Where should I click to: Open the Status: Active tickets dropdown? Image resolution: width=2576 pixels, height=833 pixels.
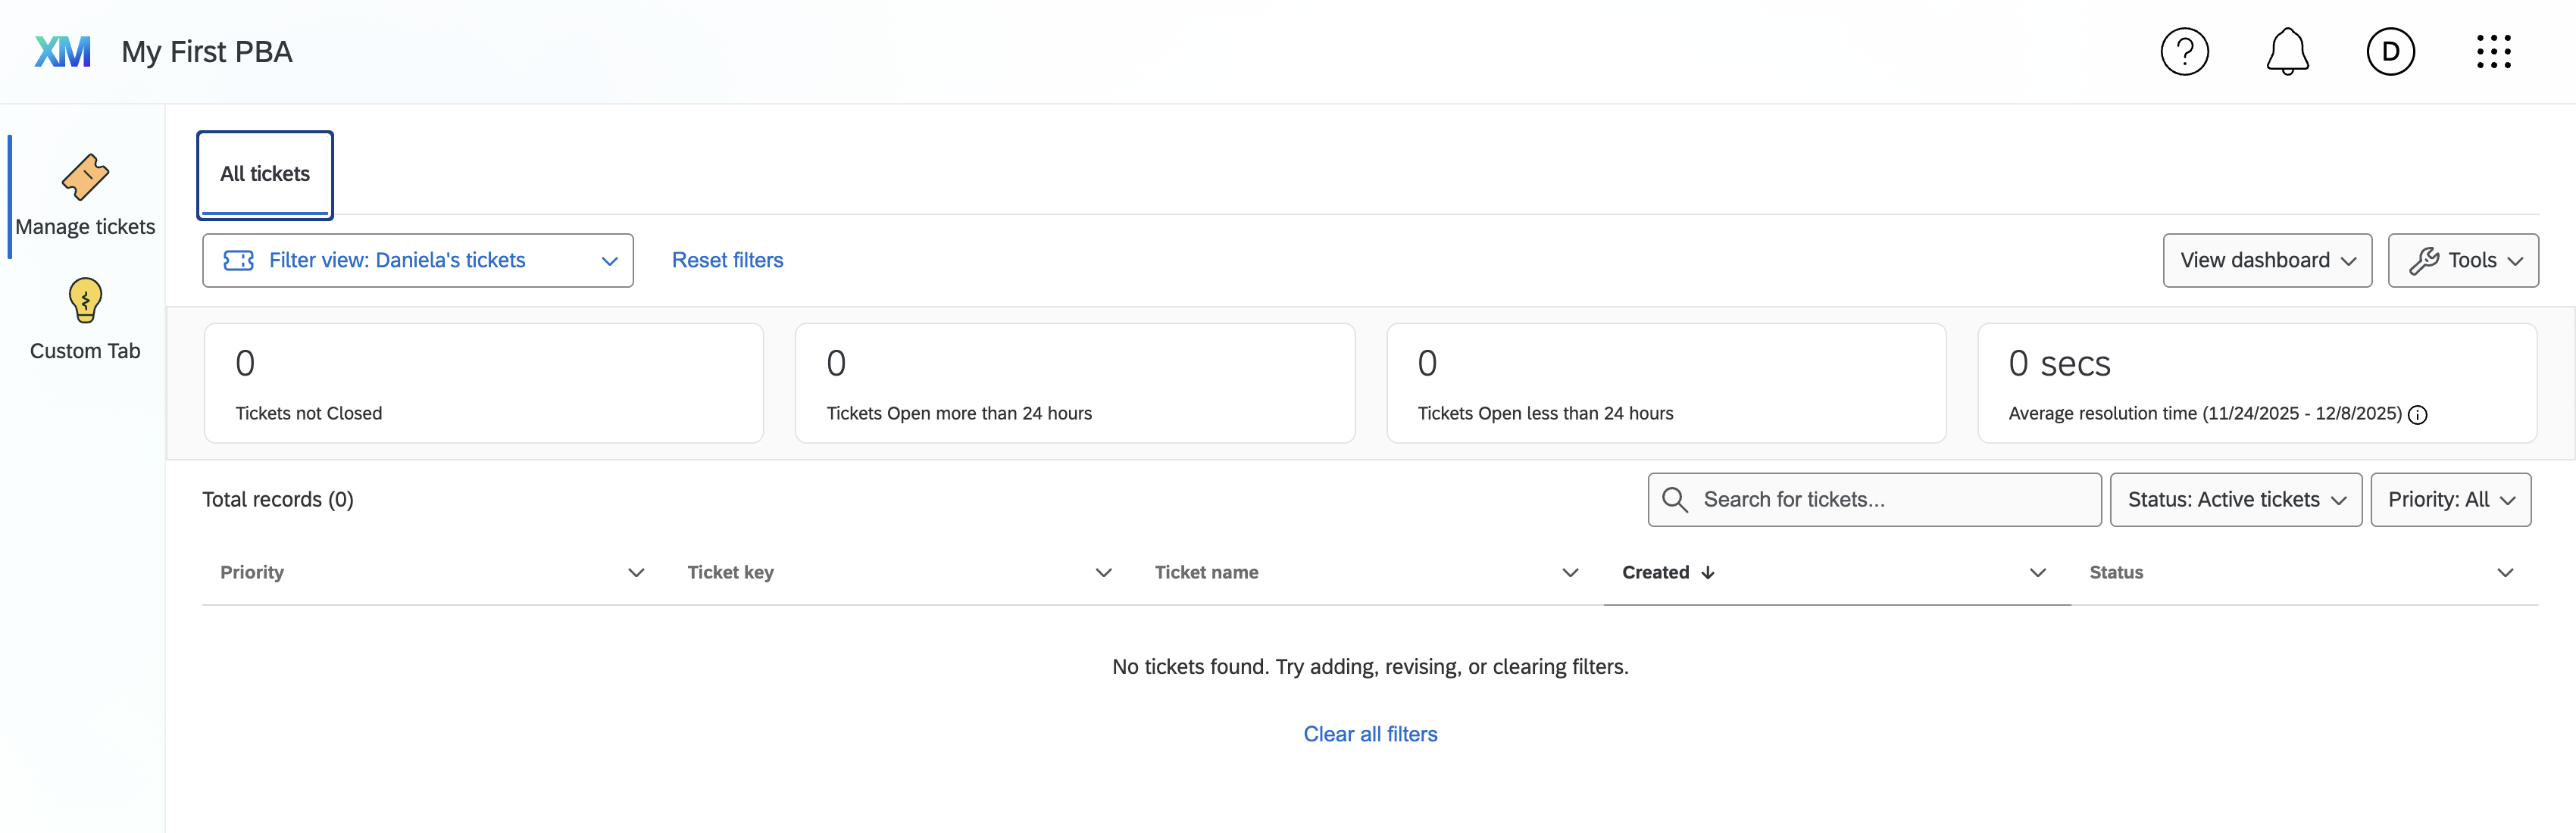click(x=2235, y=499)
